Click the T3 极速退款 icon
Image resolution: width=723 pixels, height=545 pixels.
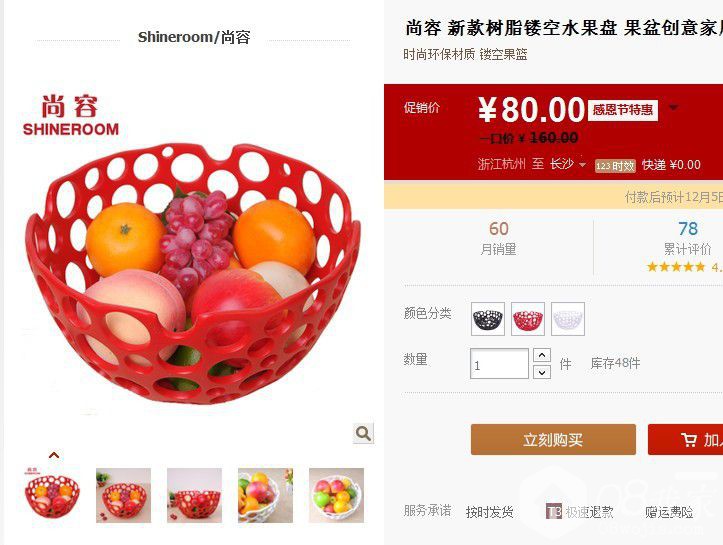(x=553, y=511)
